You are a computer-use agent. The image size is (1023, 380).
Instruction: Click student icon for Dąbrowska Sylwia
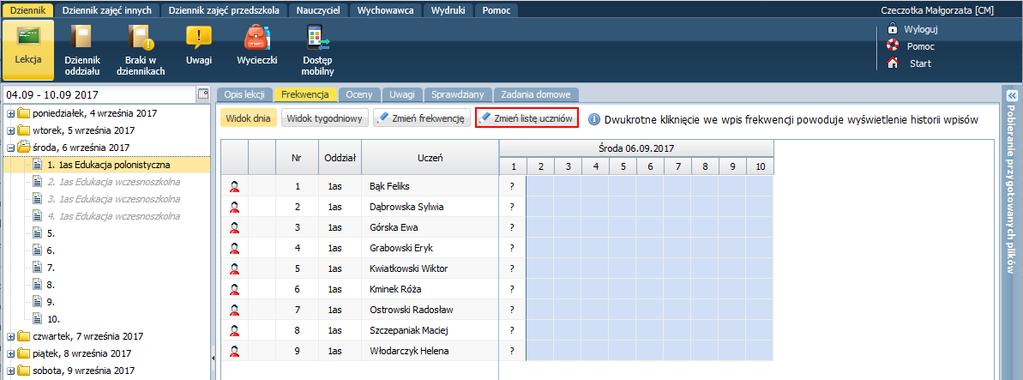click(234, 207)
